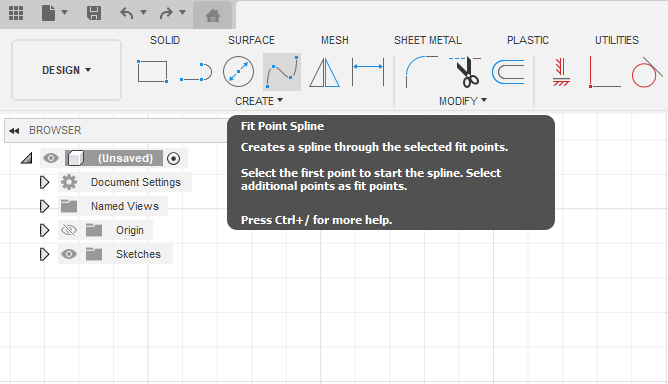Select the Offset tool icon

point(508,72)
